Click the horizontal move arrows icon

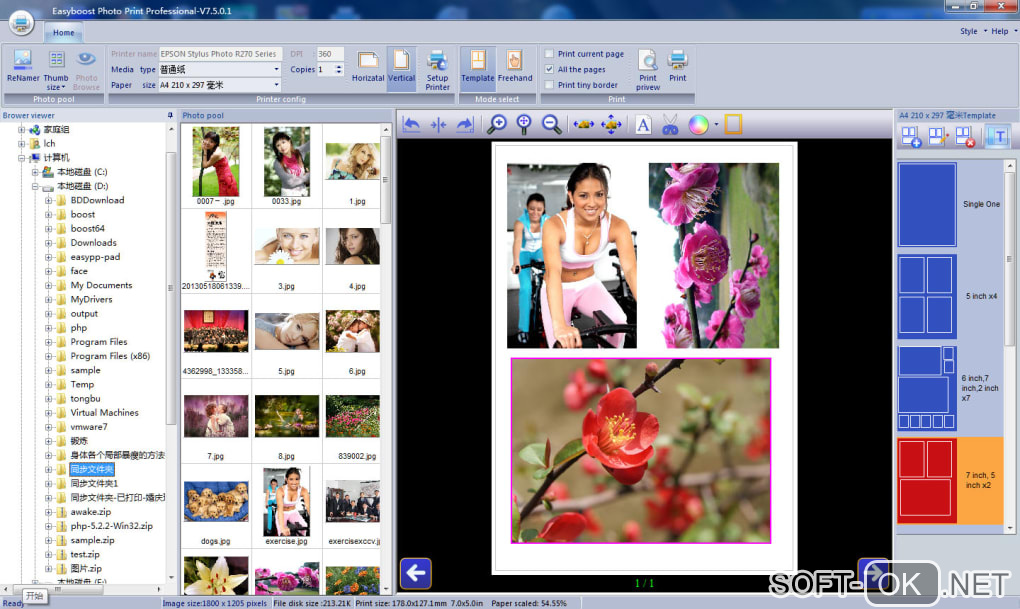point(584,124)
